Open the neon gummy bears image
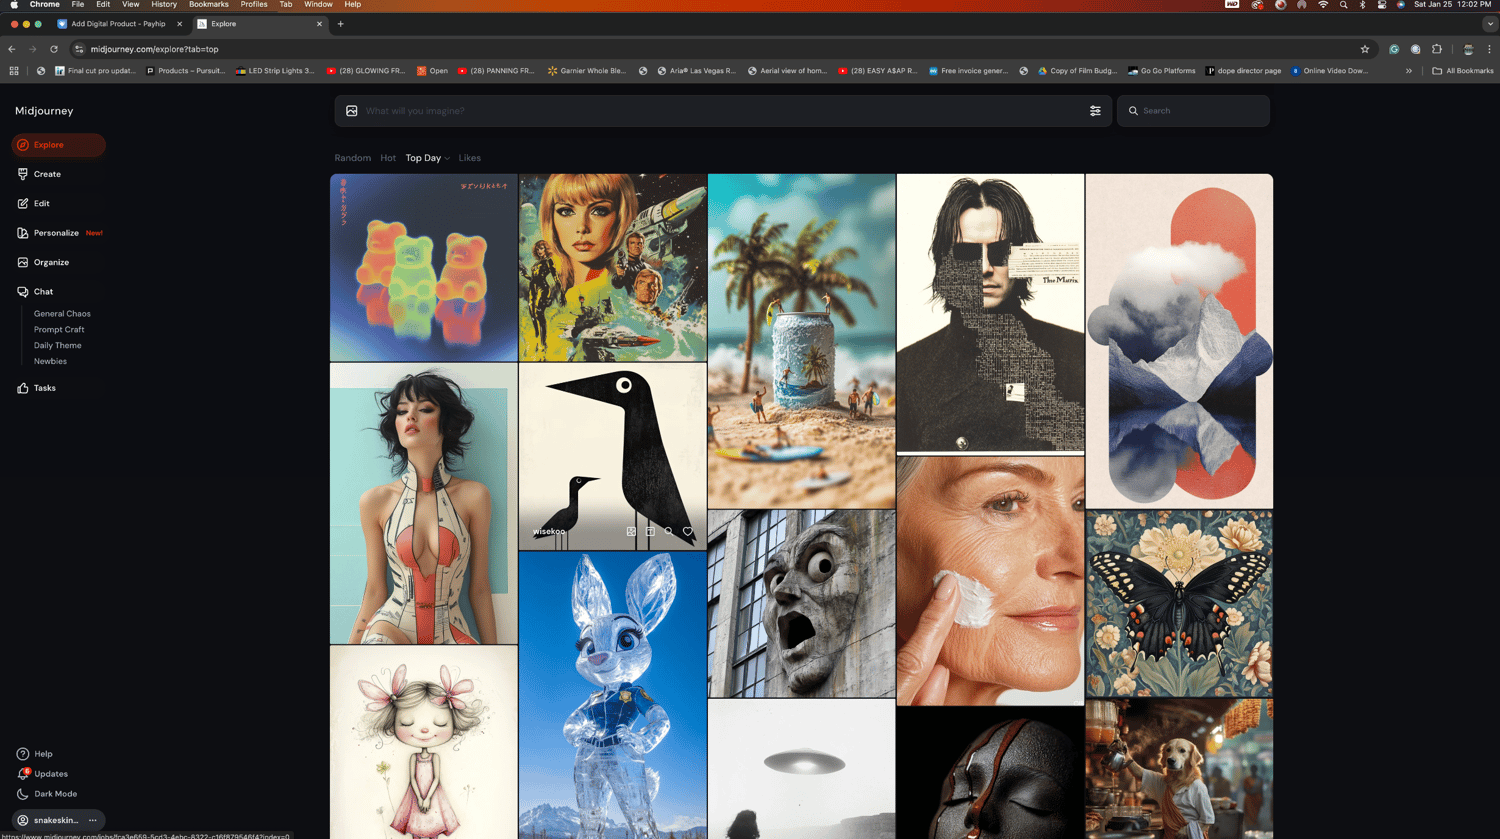Screen dimensions: 1500x839 coord(424,268)
